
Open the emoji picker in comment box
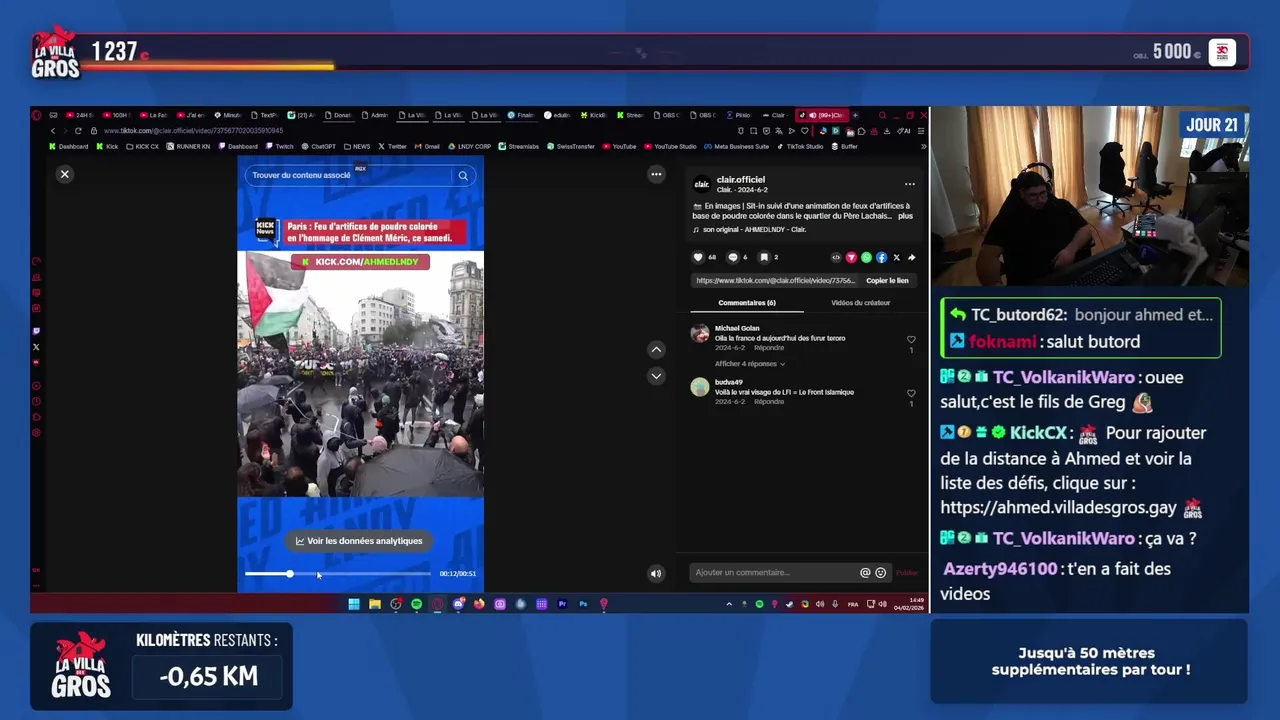[881, 573]
